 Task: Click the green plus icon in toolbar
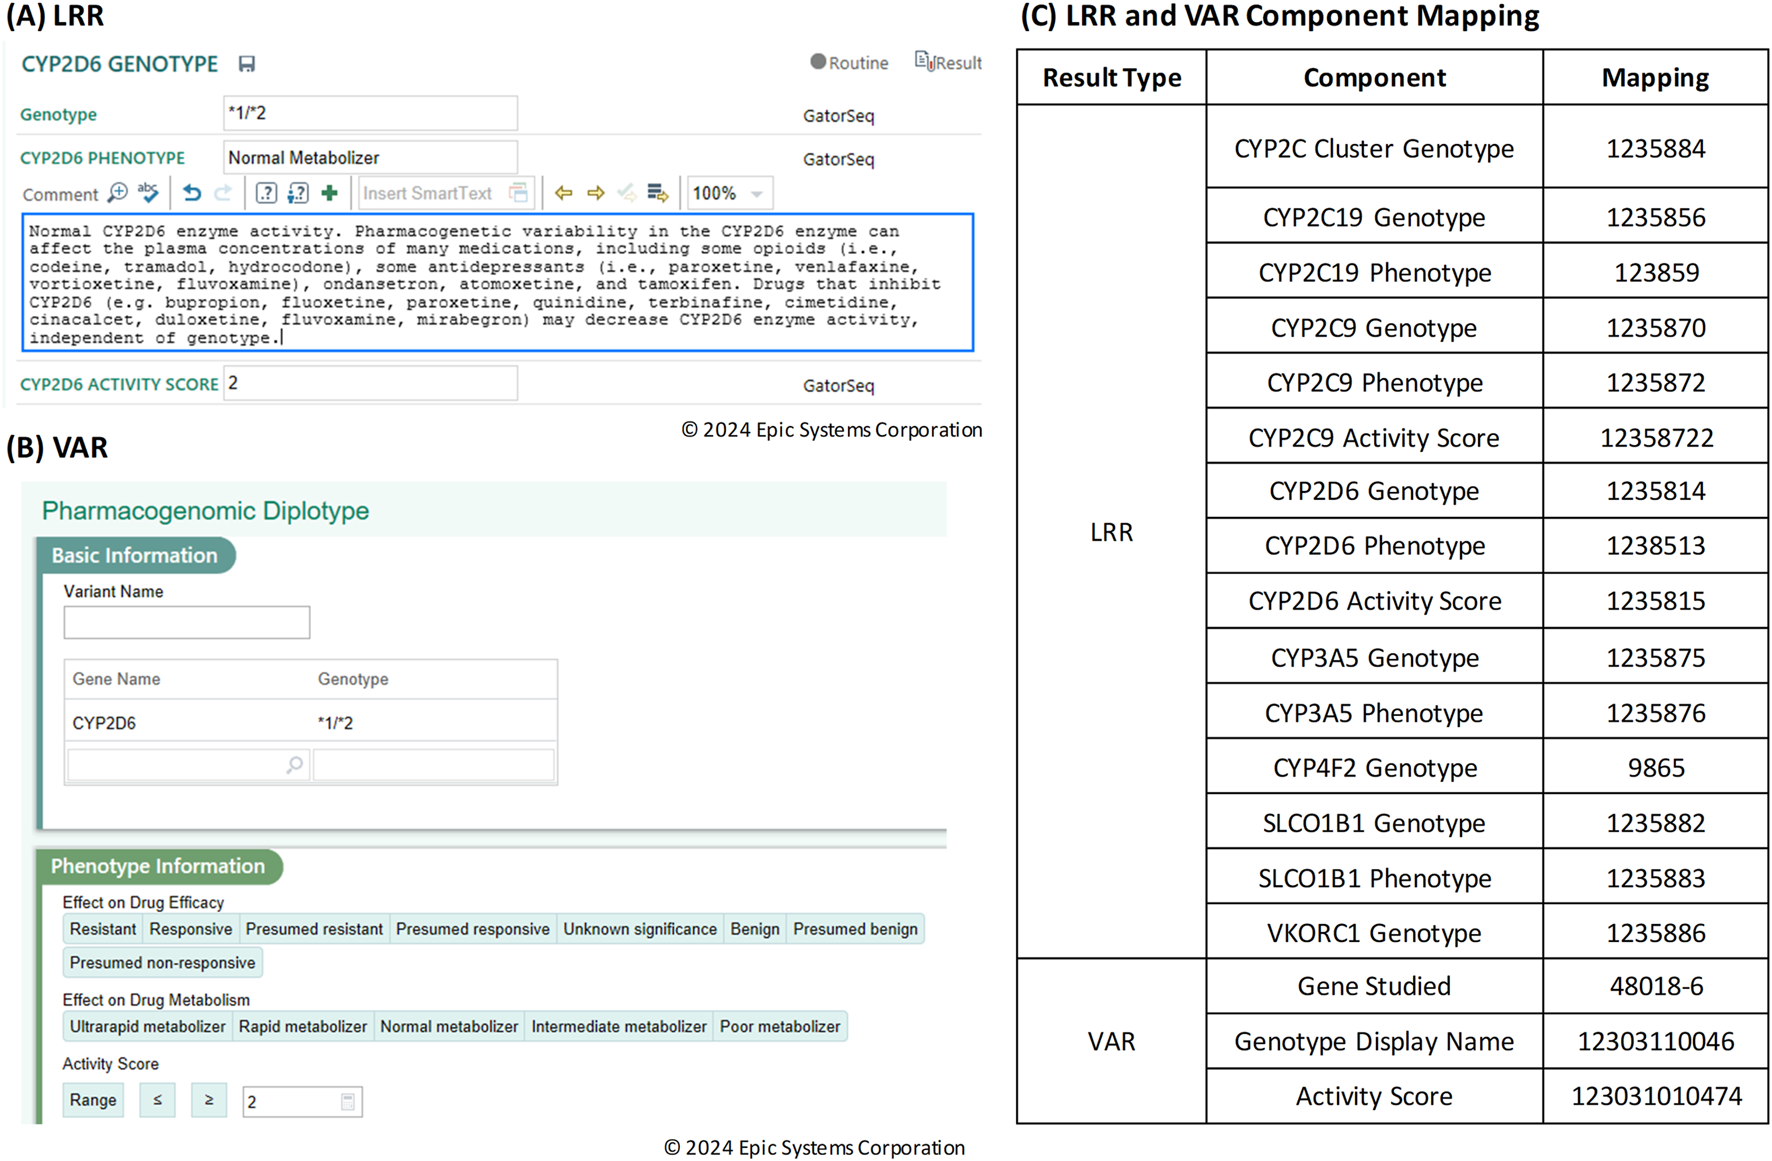[x=329, y=193]
